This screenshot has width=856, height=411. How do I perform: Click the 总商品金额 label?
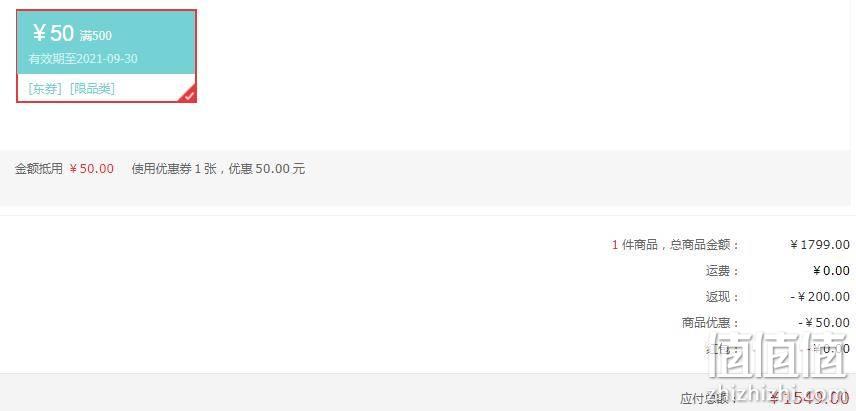click(704, 245)
